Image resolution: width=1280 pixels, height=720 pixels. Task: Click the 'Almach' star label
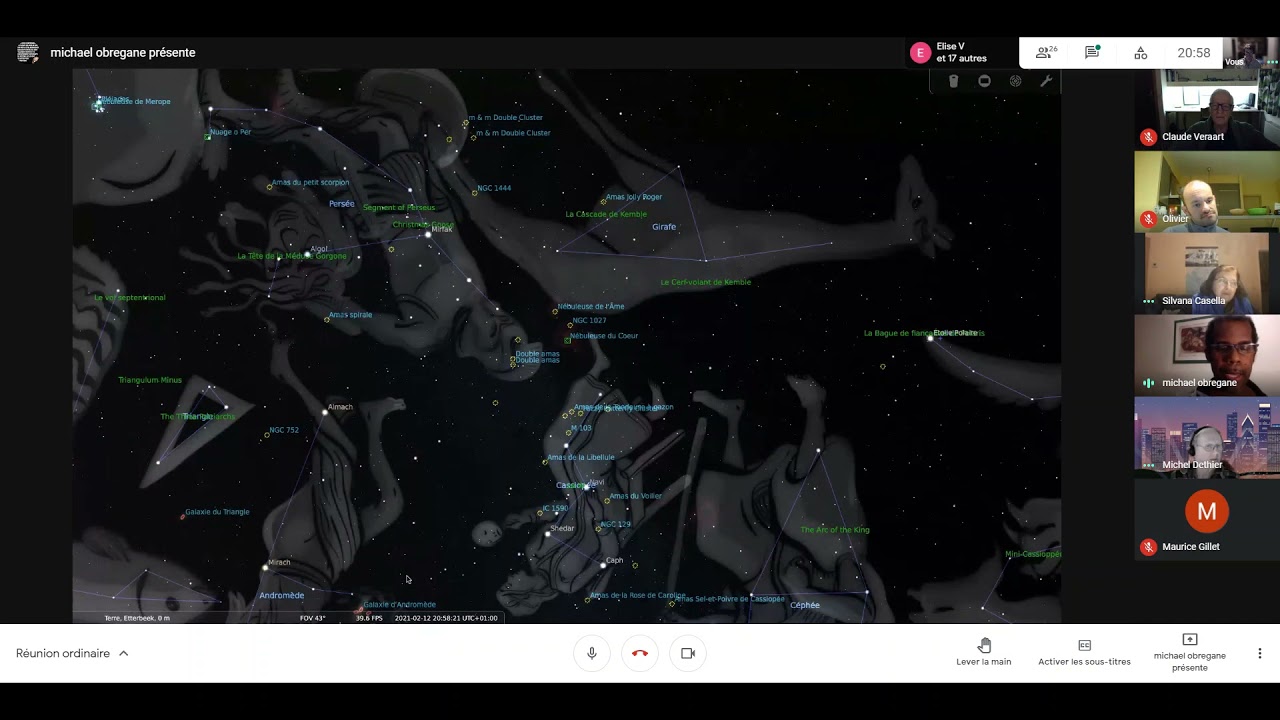[340, 407]
